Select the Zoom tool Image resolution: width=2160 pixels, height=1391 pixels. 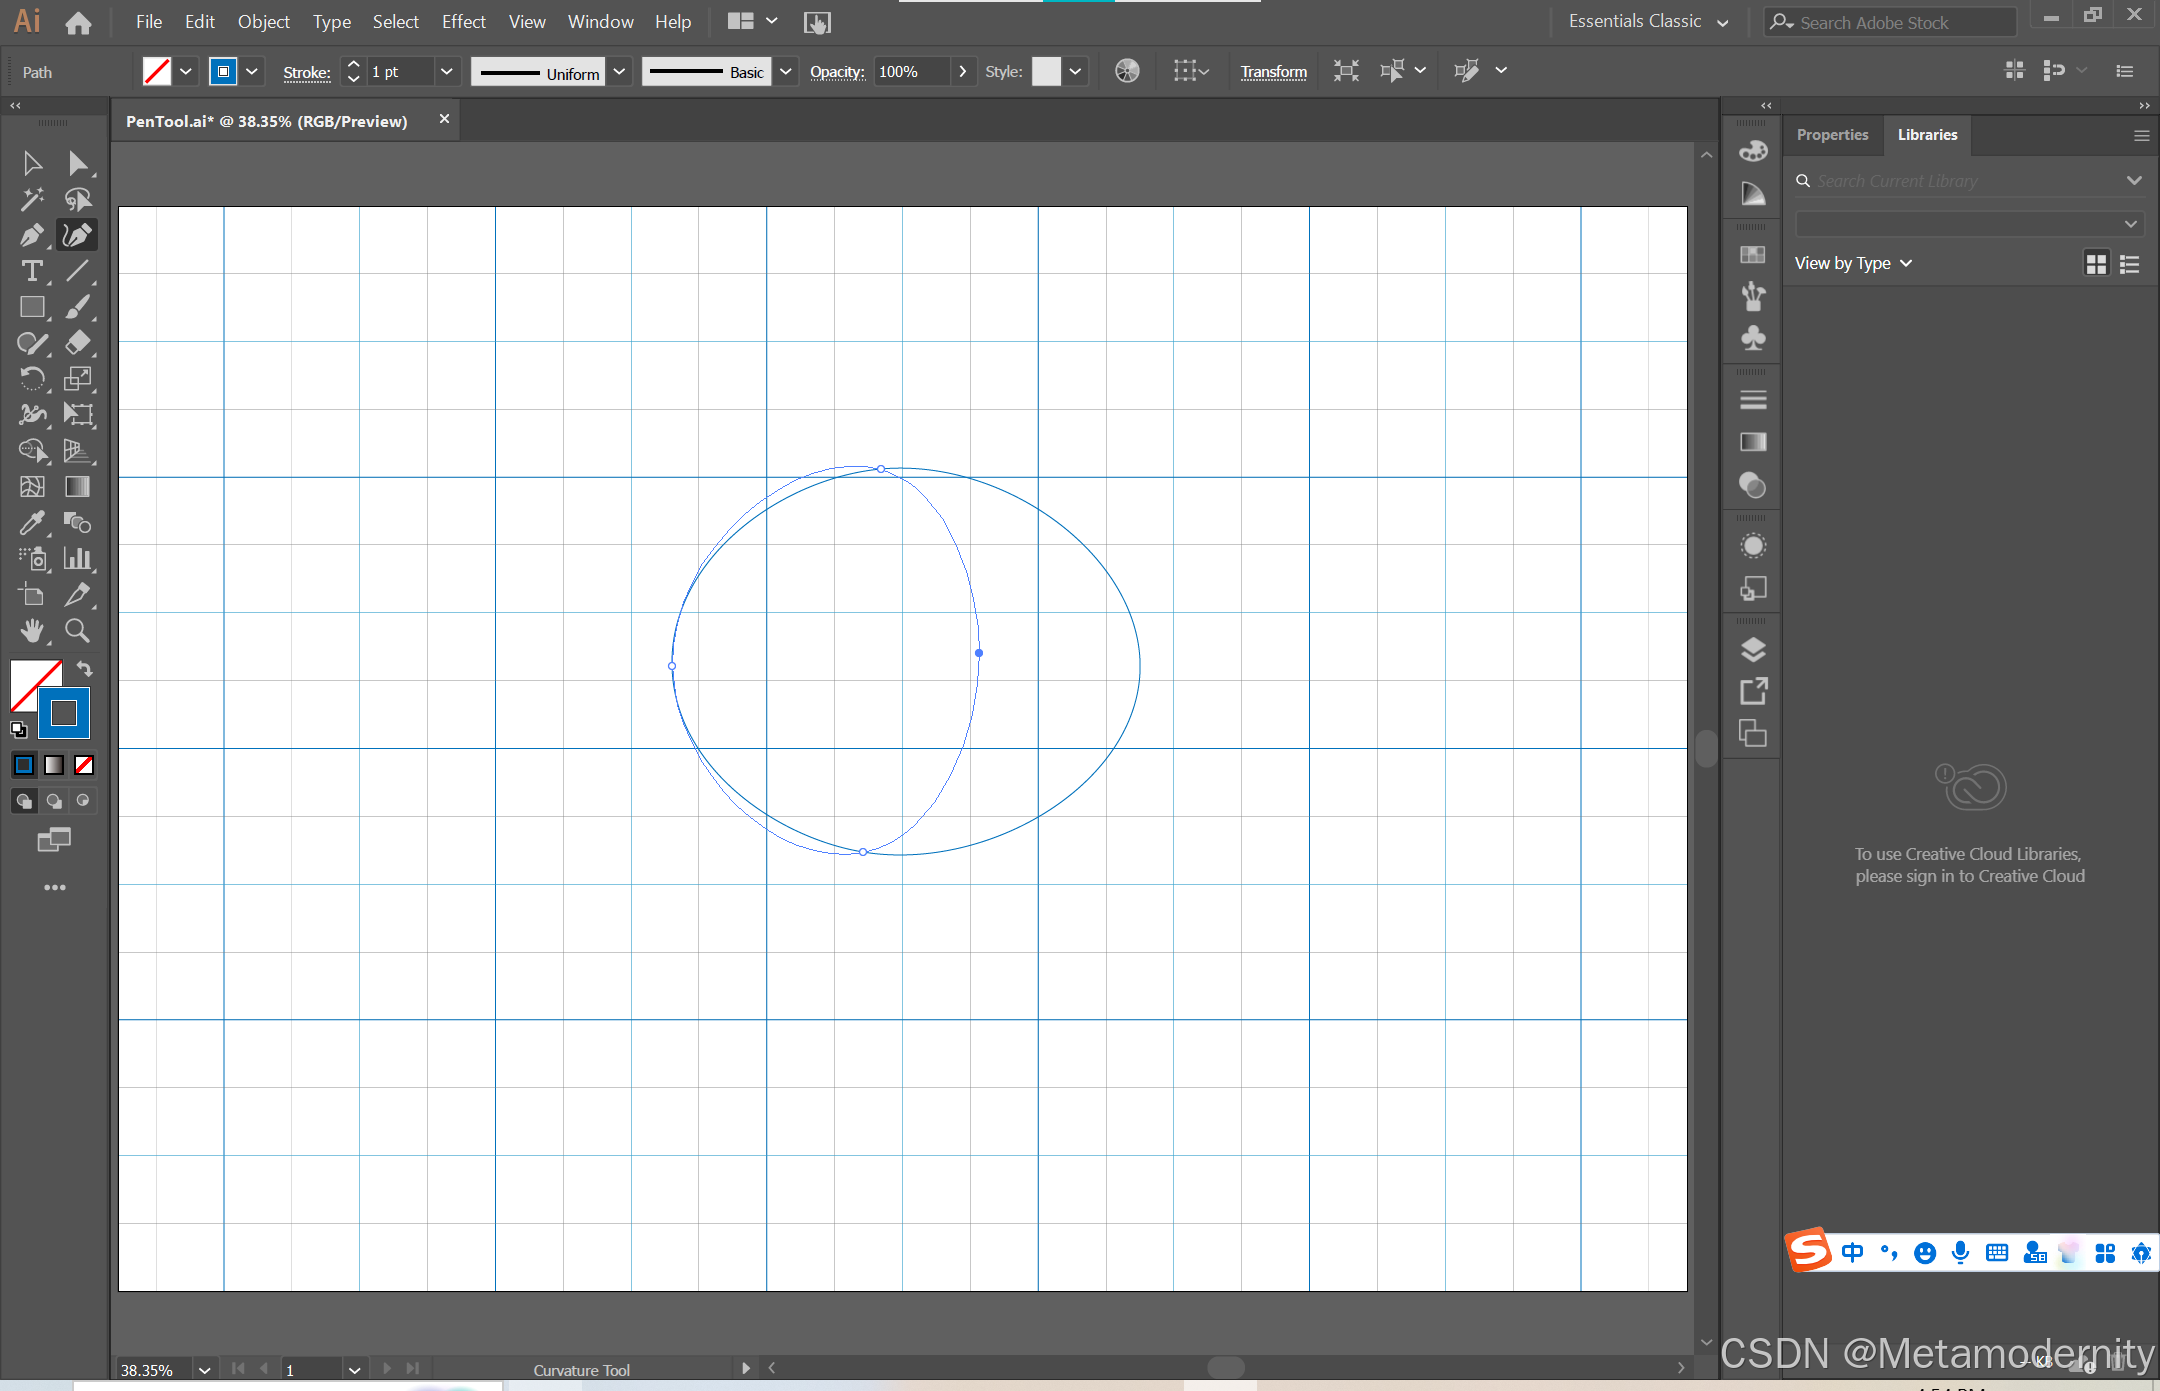pos(78,630)
